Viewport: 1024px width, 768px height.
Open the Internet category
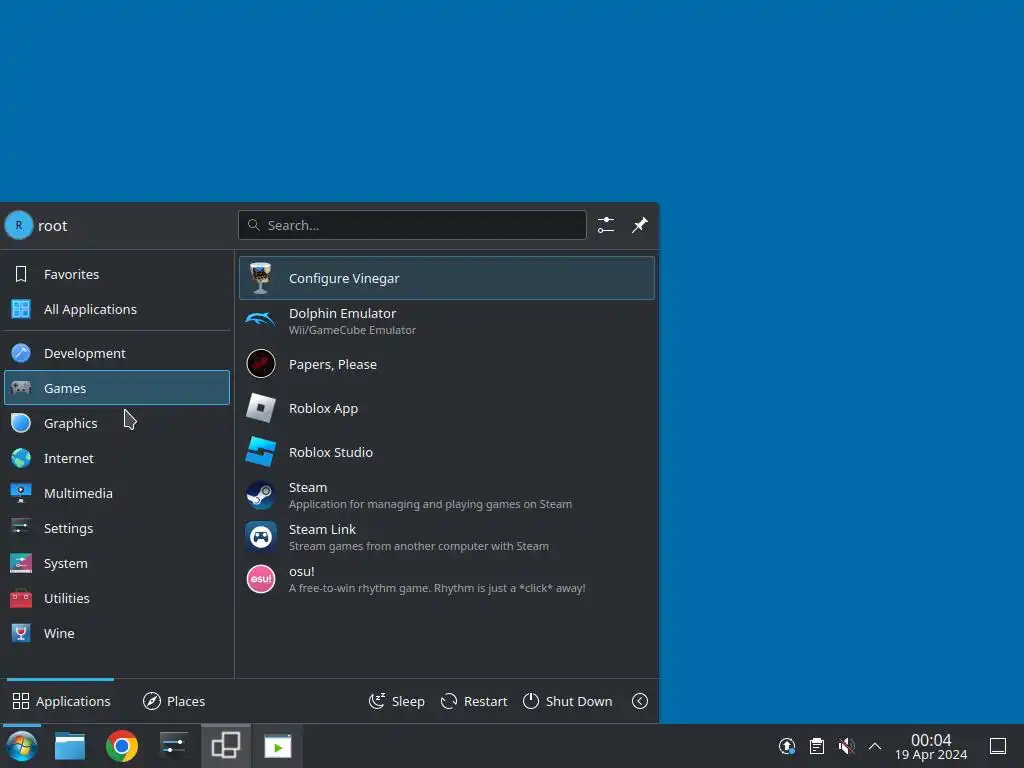pyautogui.click(x=117, y=458)
